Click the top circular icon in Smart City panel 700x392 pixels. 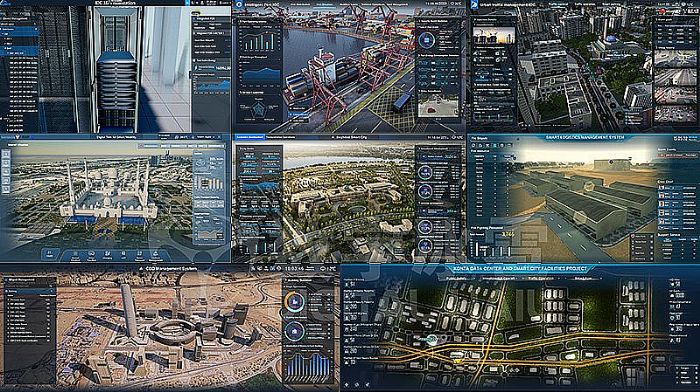pyautogui.click(x=425, y=172)
